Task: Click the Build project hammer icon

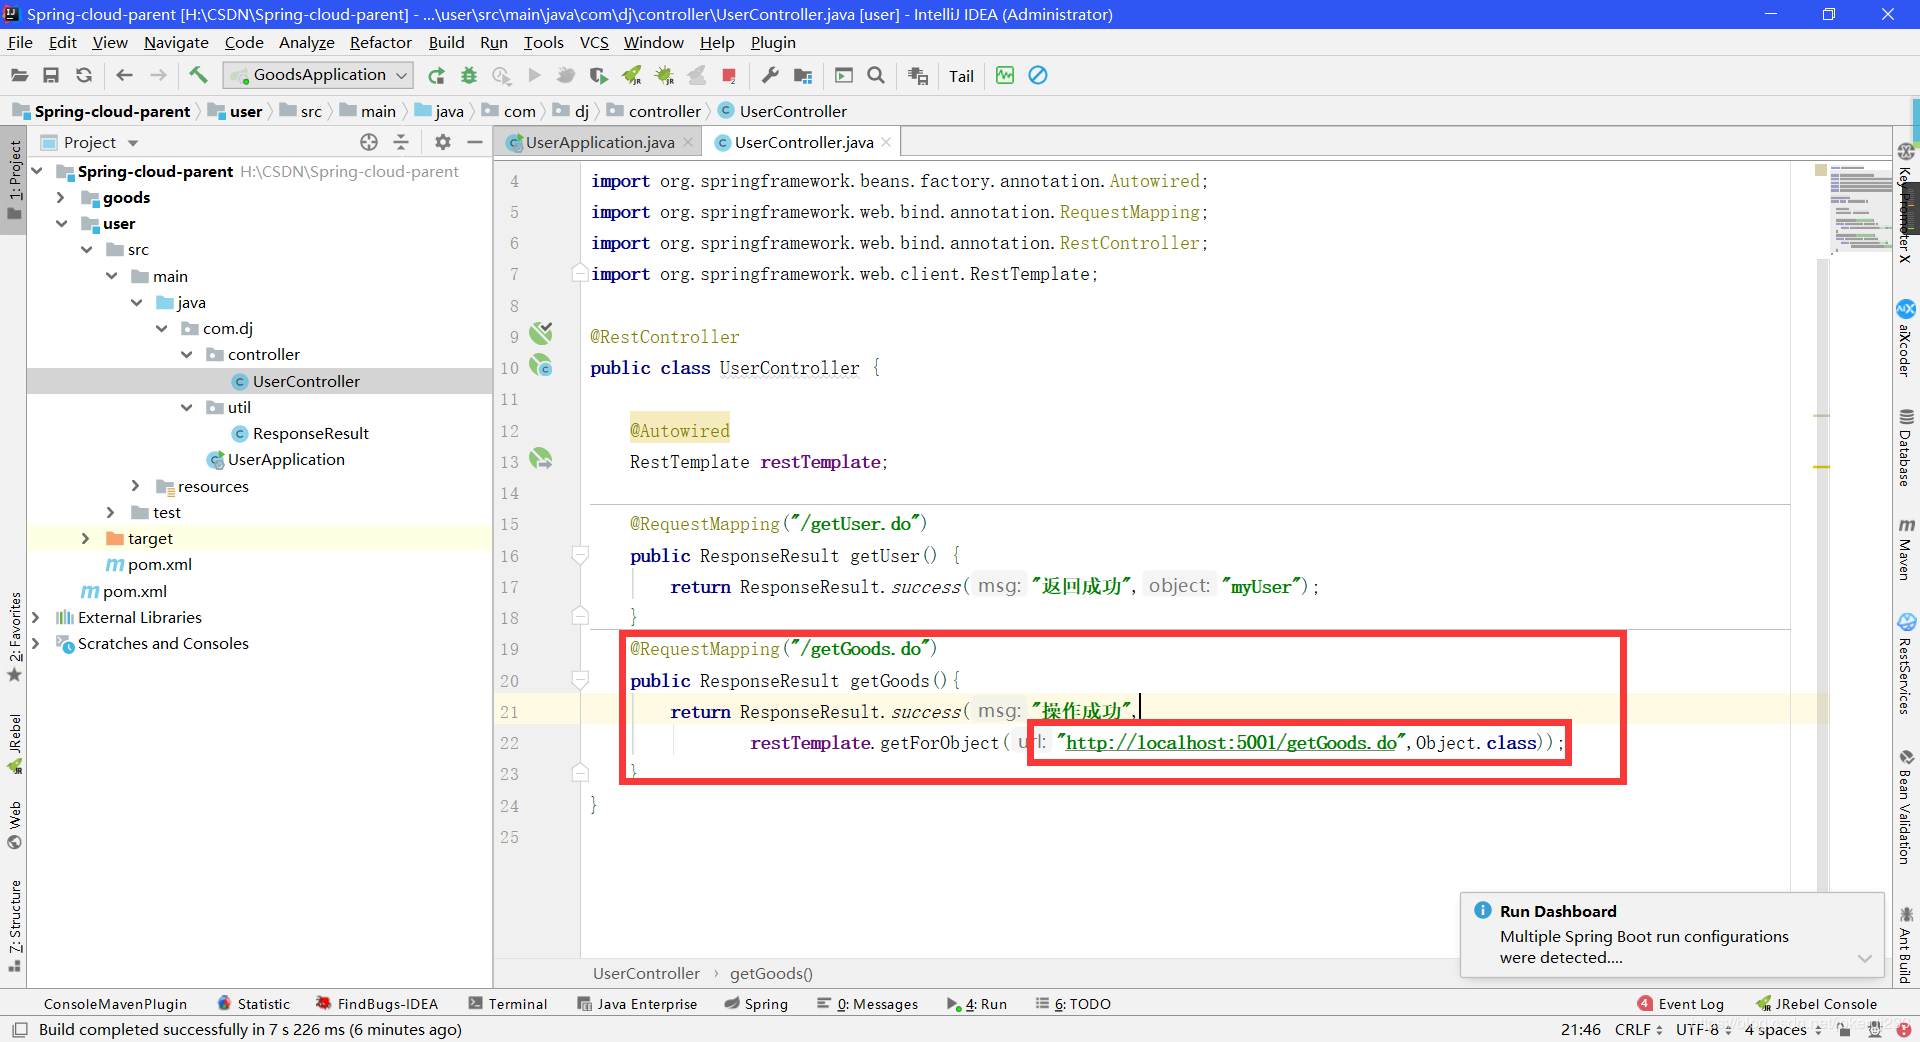Action: (x=198, y=75)
